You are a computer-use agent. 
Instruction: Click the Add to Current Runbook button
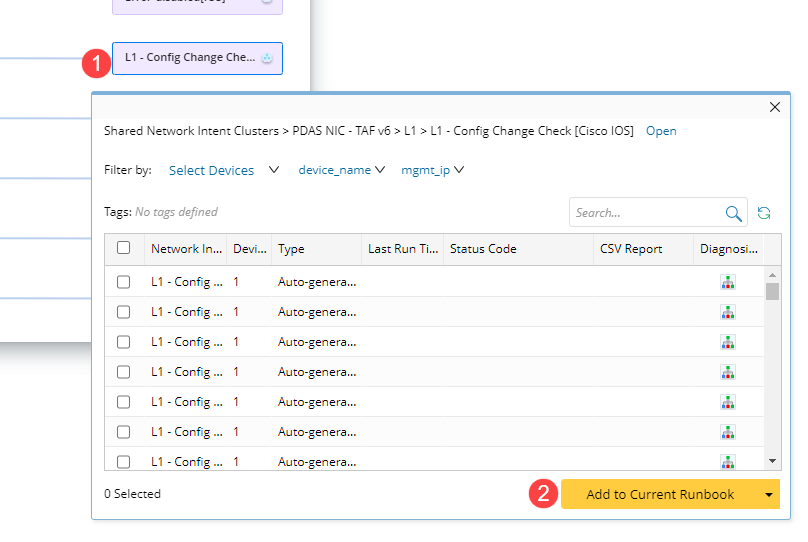point(659,494)
